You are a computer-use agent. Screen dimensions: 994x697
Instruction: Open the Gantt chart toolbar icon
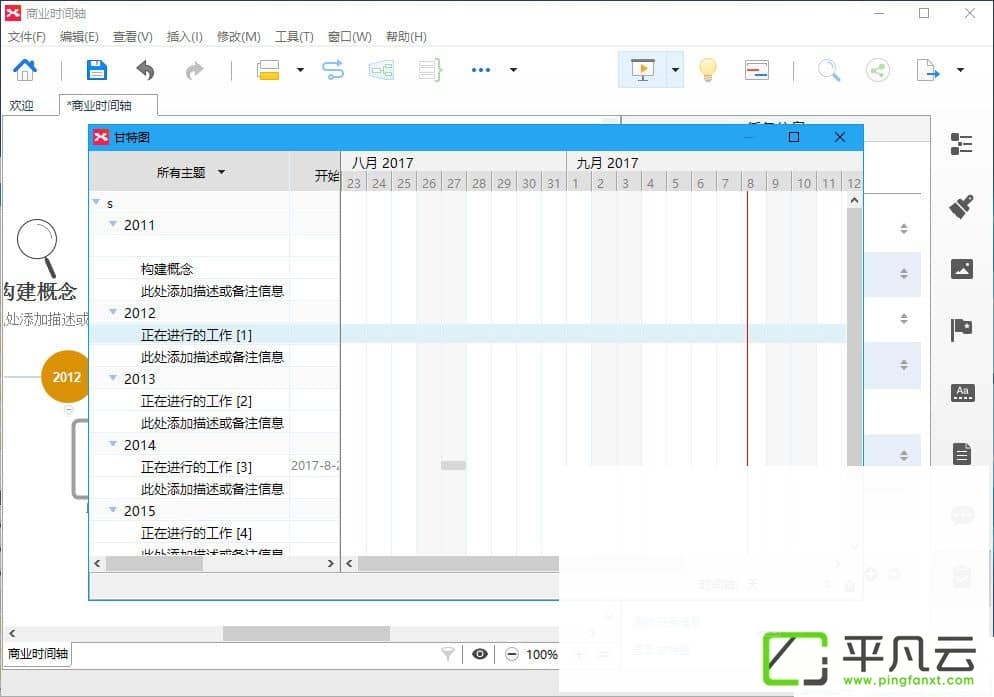coord(756,70)
